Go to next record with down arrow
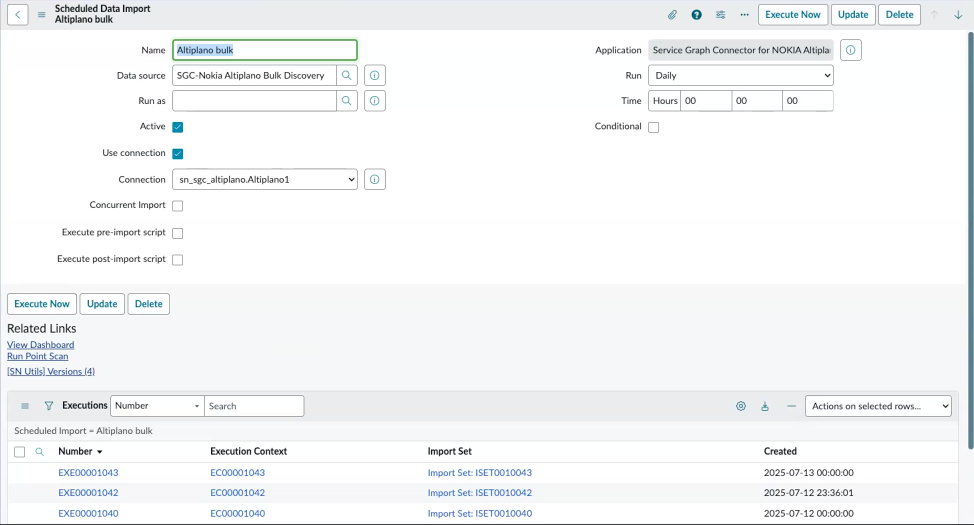 tap(958, 14)
